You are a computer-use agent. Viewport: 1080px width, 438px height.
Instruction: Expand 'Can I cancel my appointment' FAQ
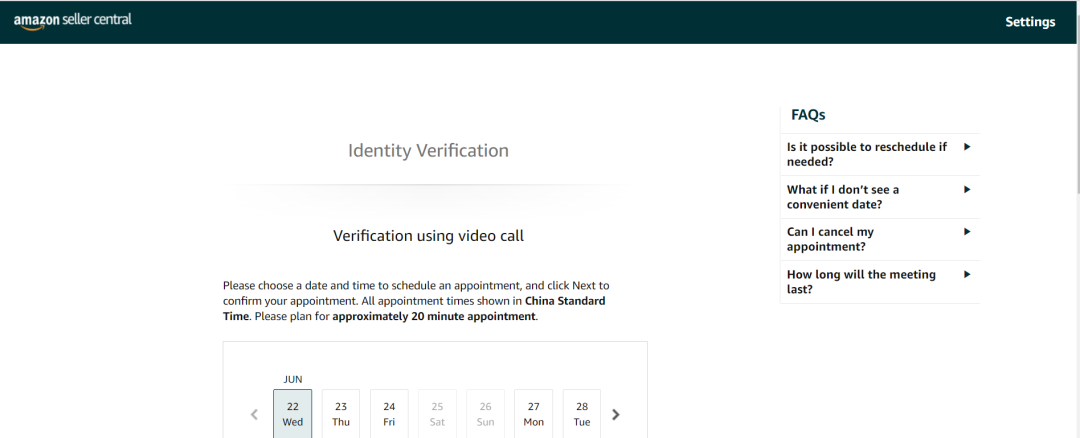[880, 240]
